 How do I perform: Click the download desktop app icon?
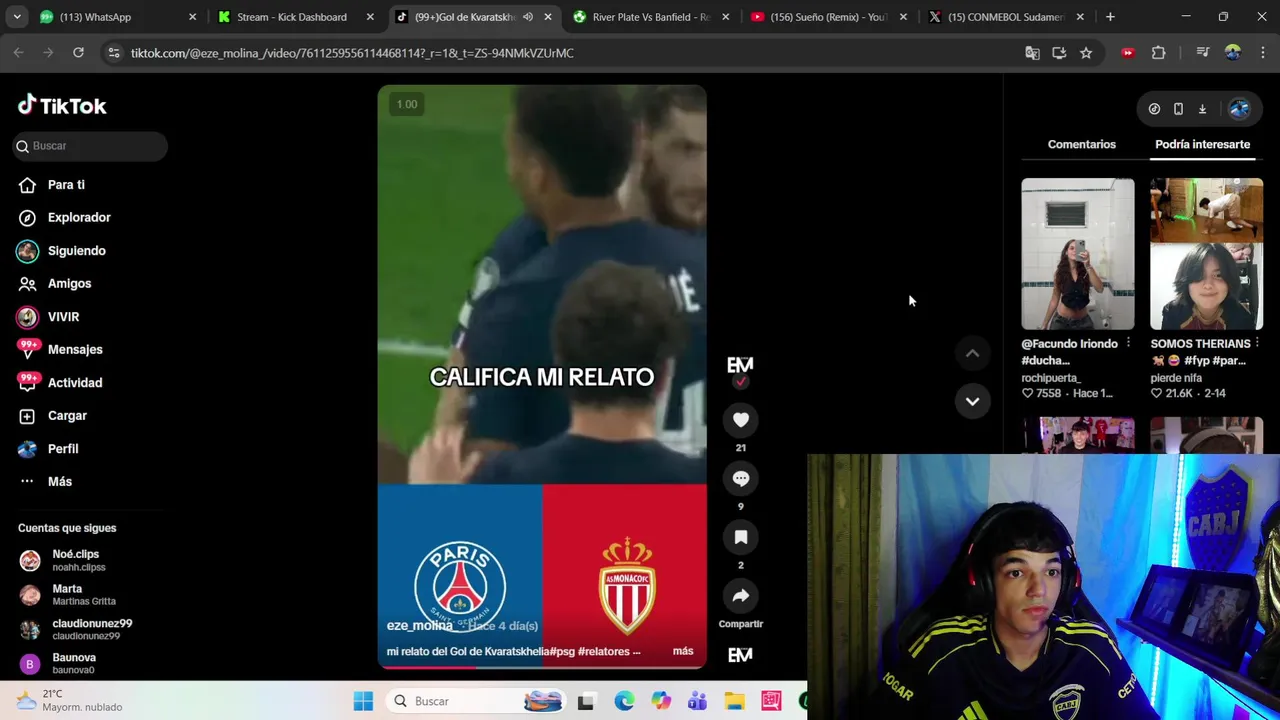point(1202,109)
